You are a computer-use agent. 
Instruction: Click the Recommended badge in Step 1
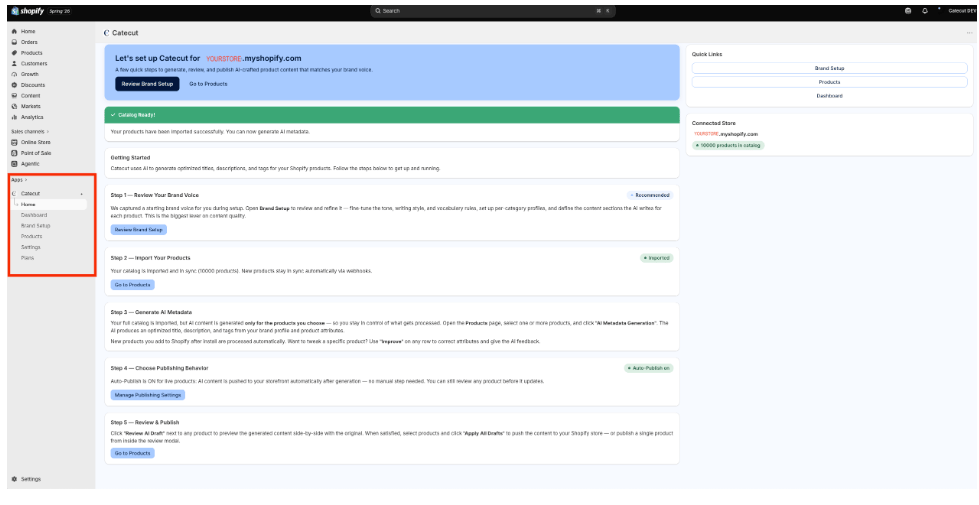pyautogui.click(x=650, y=195)
